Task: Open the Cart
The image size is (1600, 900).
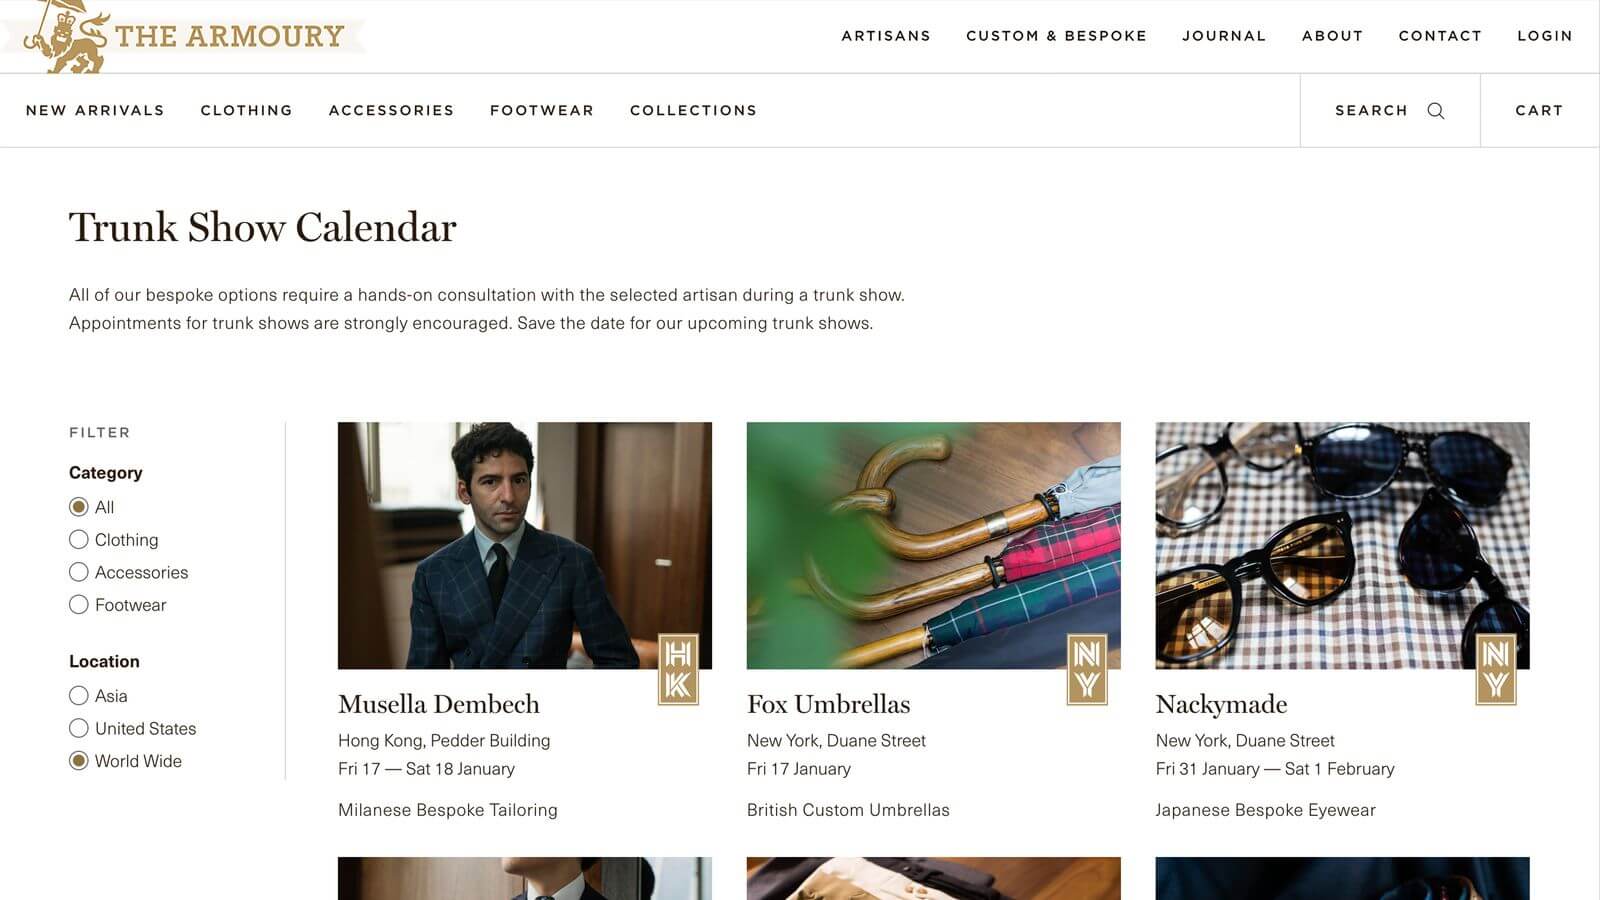Action: 1539,110
